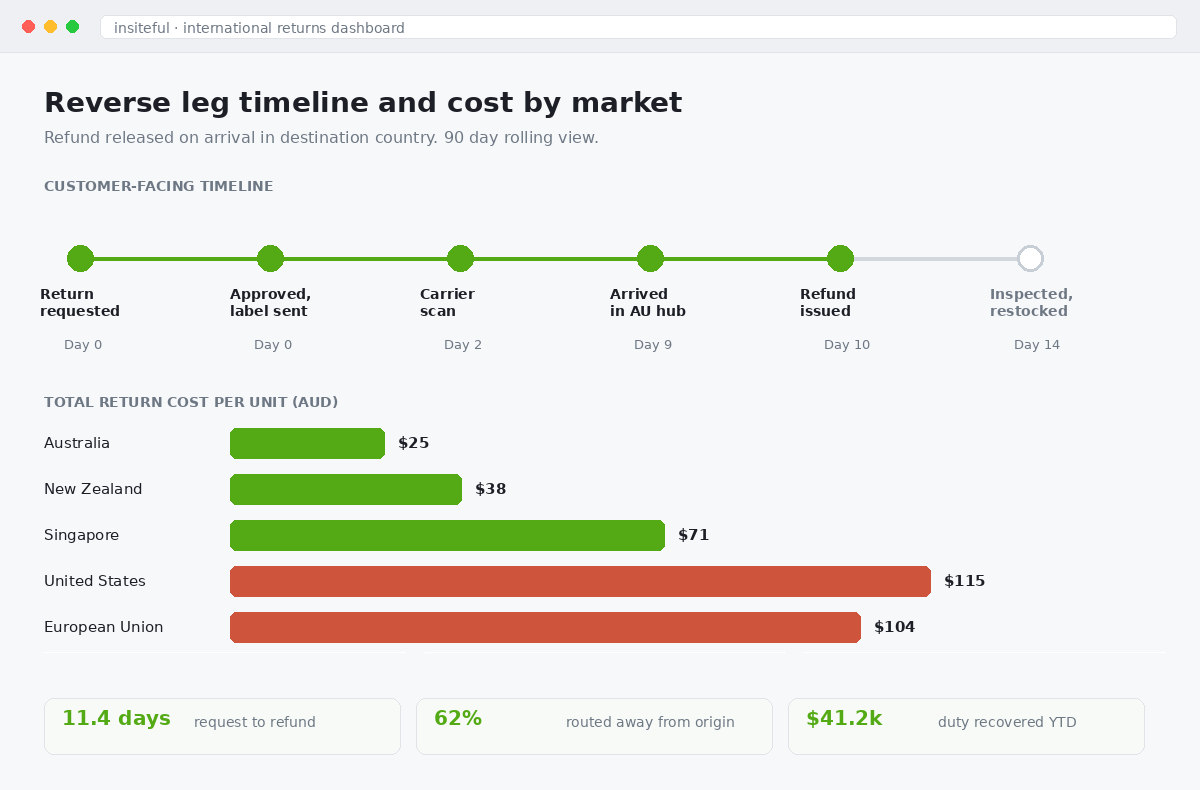Open the 11.4 days request to refund card
The width and height of the screenshot is (1200, 790).
tap(222, 726)
